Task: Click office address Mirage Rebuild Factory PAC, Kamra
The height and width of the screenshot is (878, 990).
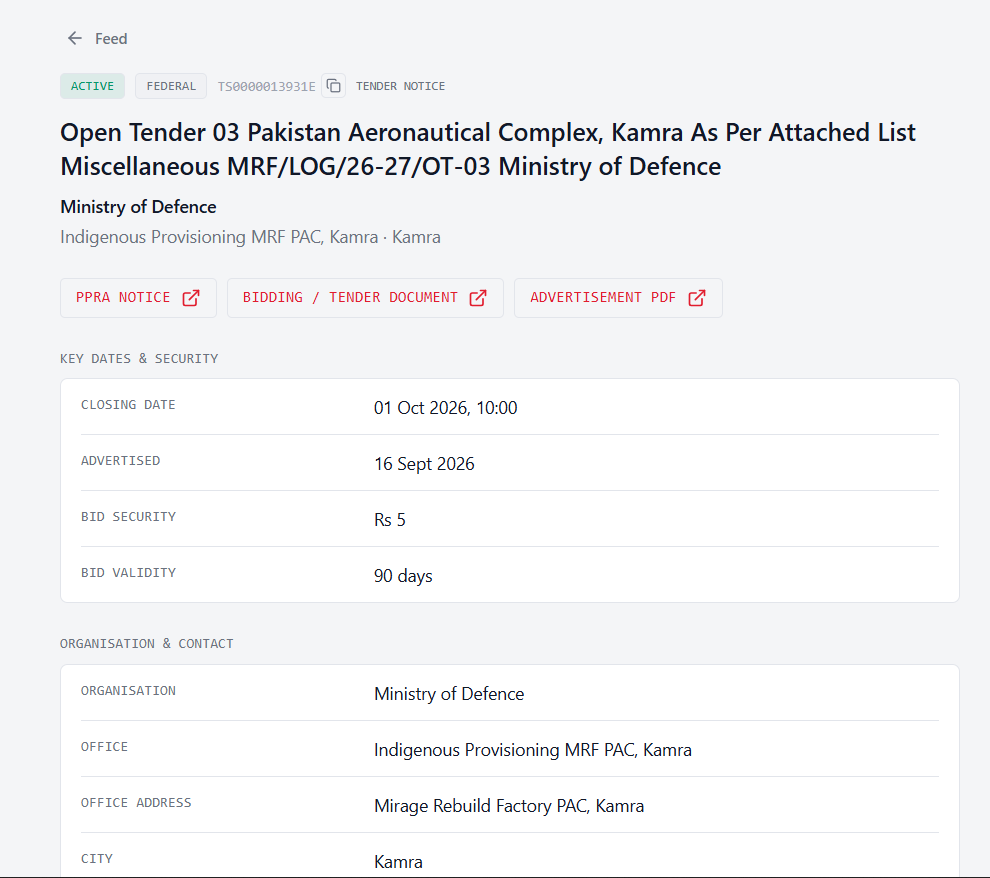Action: tap(509, 806)
